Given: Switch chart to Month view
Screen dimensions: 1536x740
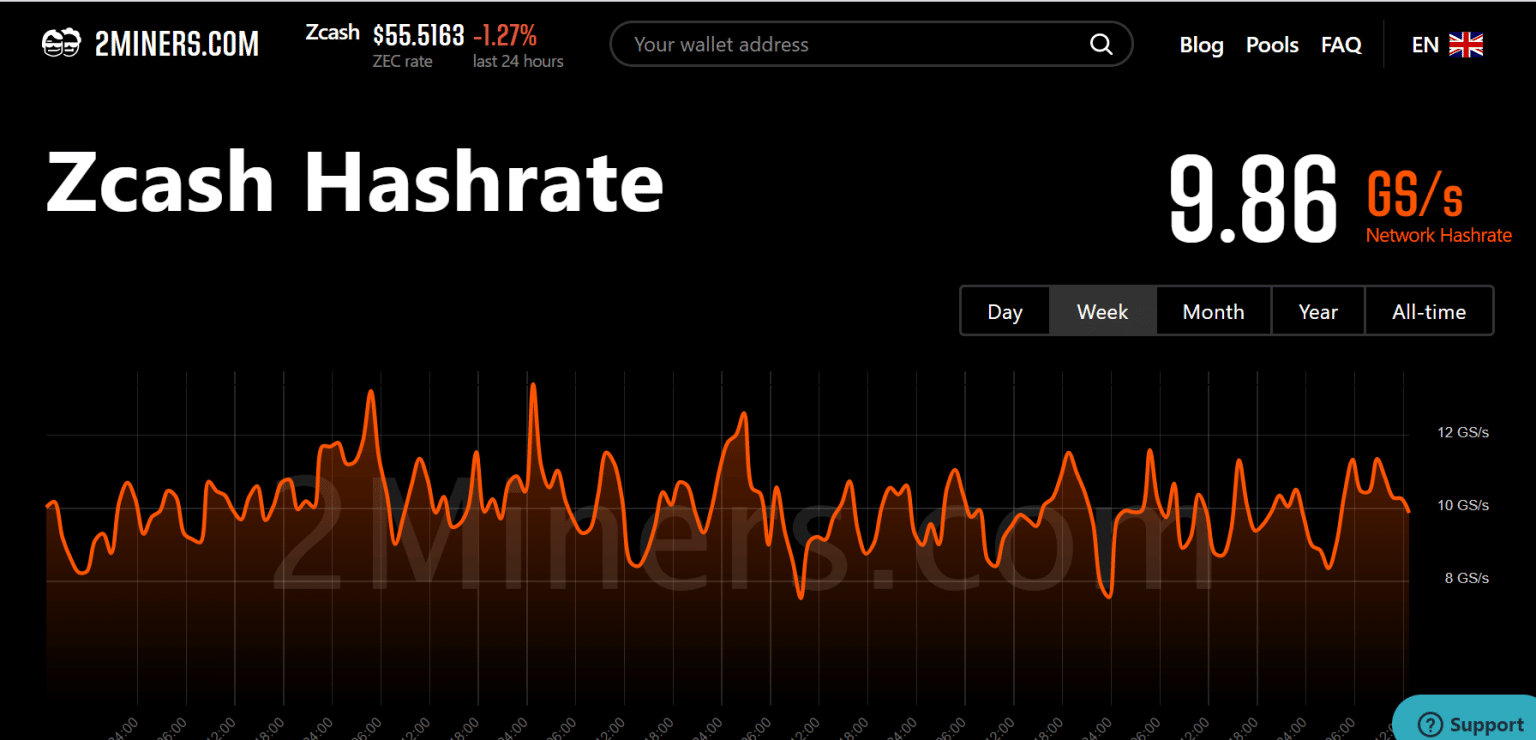Looking at the screenshot, I should tap(1213, 311).
